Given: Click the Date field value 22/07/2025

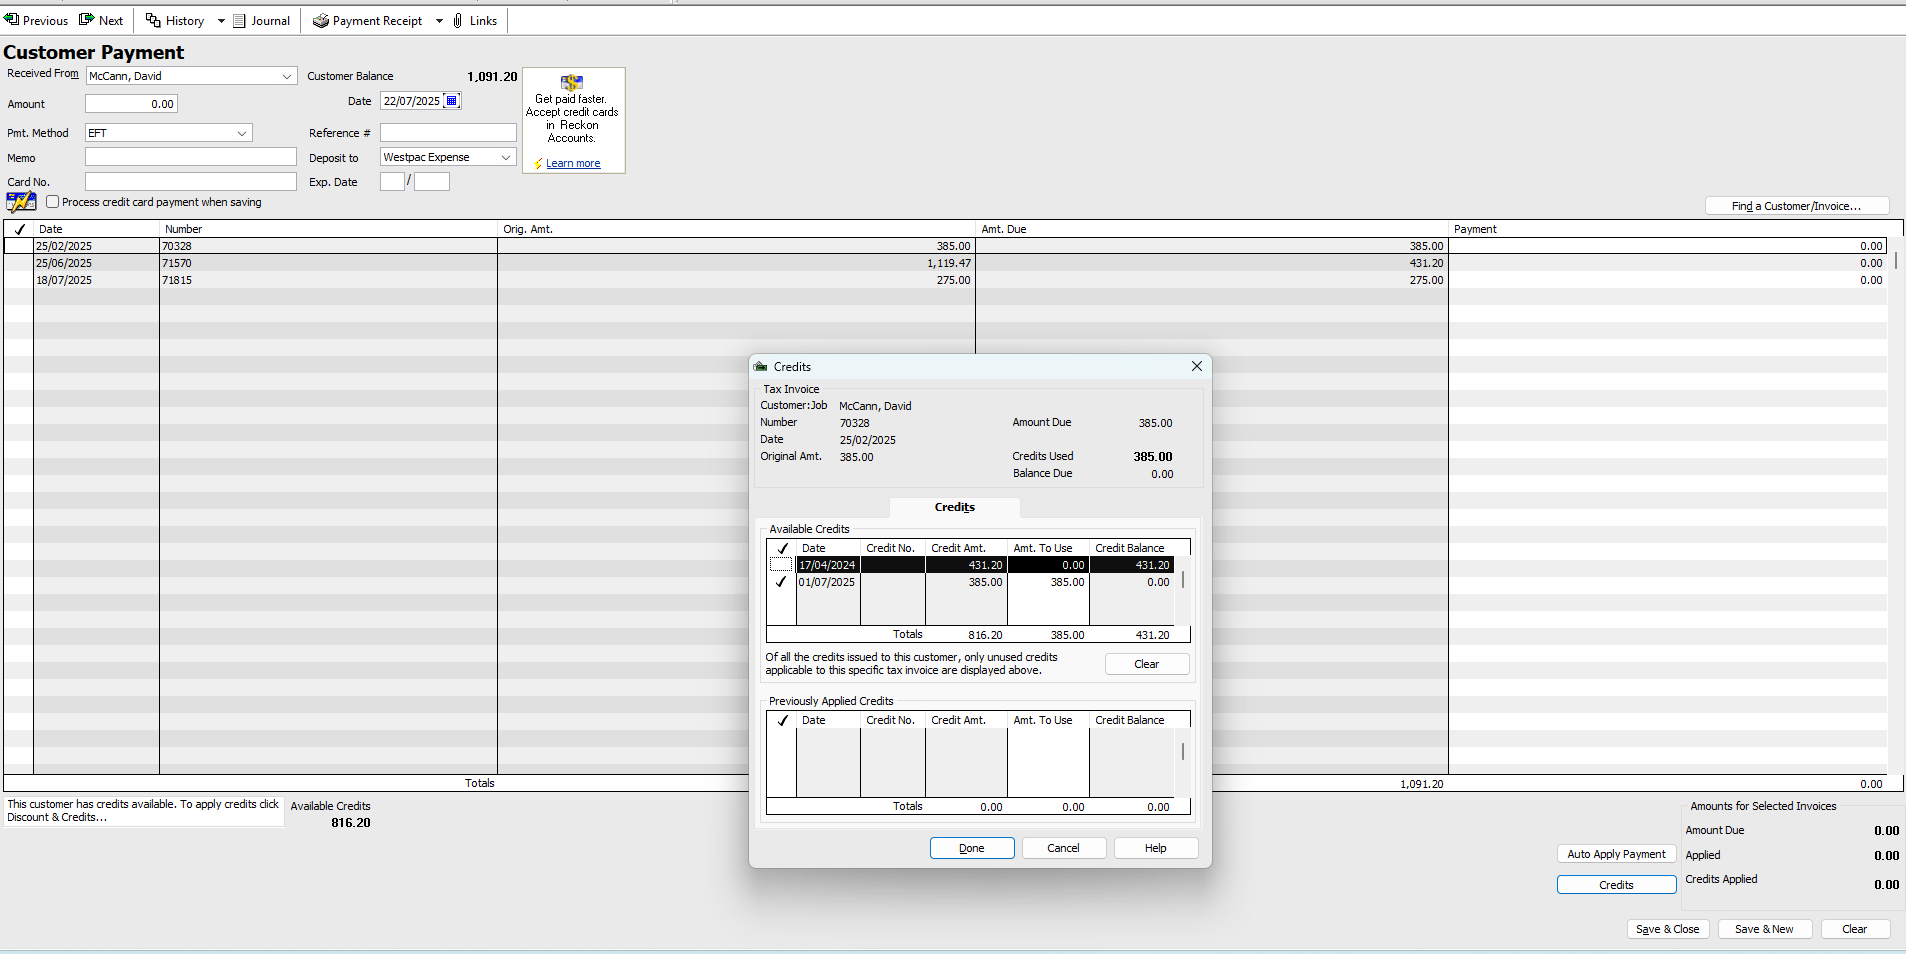Looking at the screenshot, I should pyautogui.click(x=412, y=101).
